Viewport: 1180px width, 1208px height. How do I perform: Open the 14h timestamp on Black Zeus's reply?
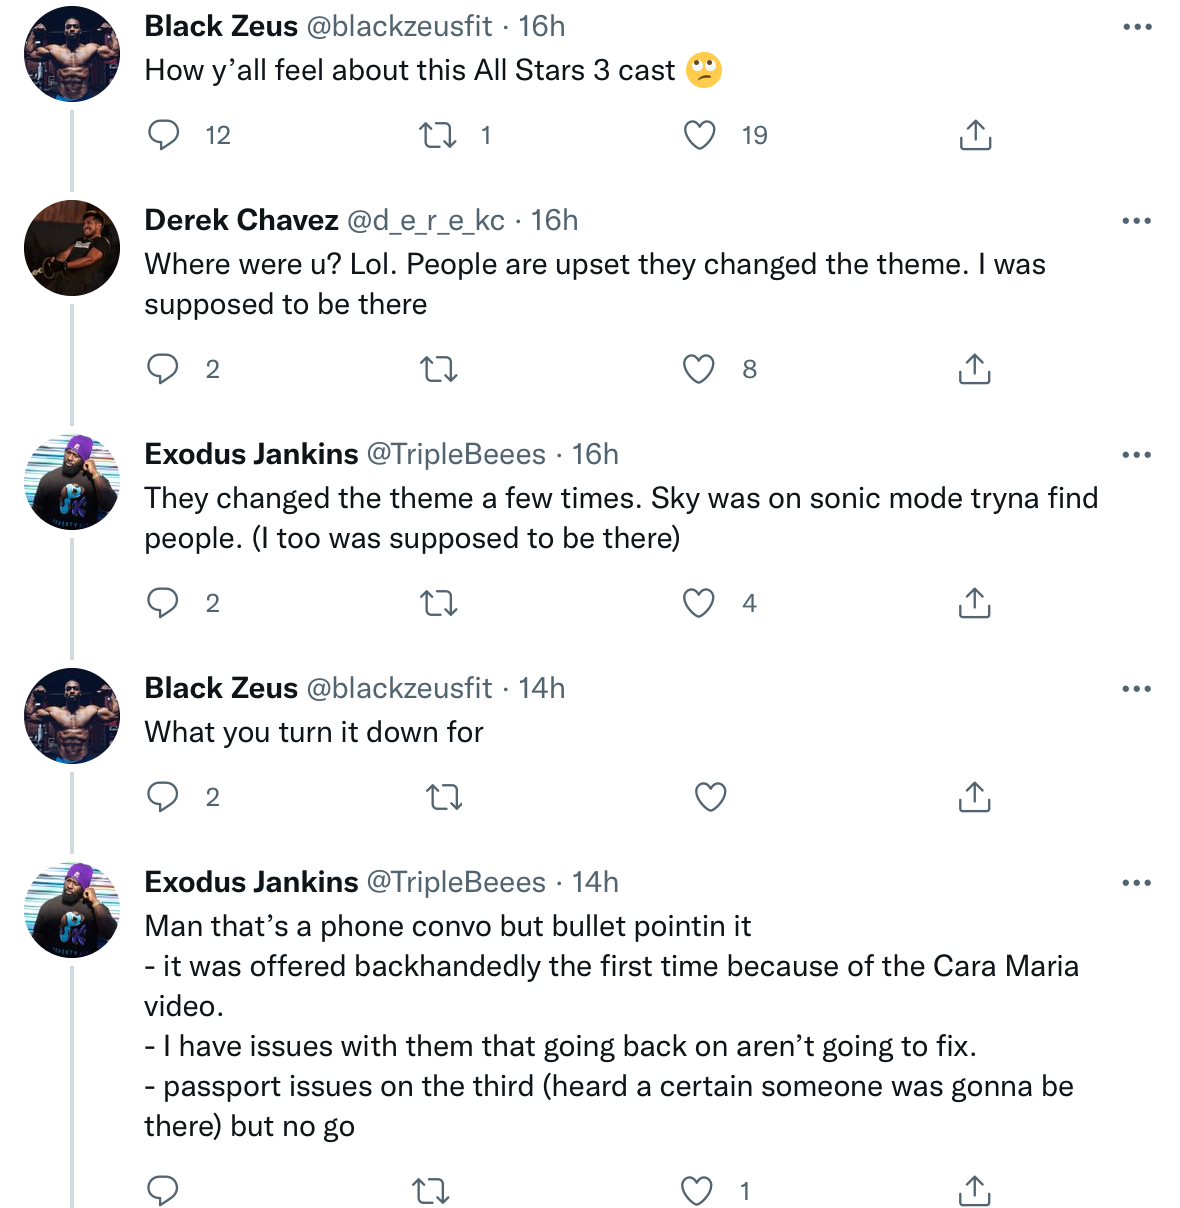(542, 688)
